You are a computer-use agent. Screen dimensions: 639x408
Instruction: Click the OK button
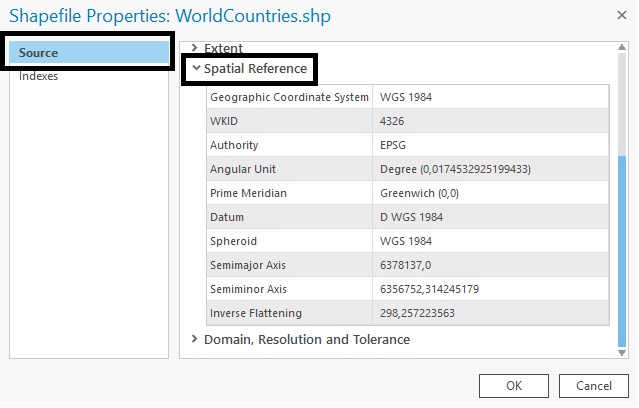[513, 385]
